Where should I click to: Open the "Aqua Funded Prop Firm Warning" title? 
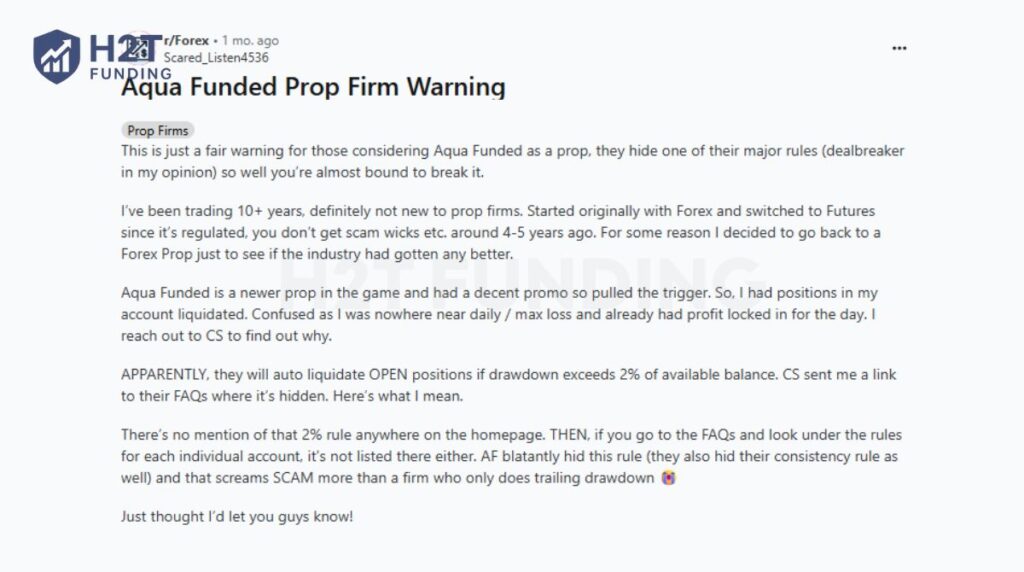point(313,87)
